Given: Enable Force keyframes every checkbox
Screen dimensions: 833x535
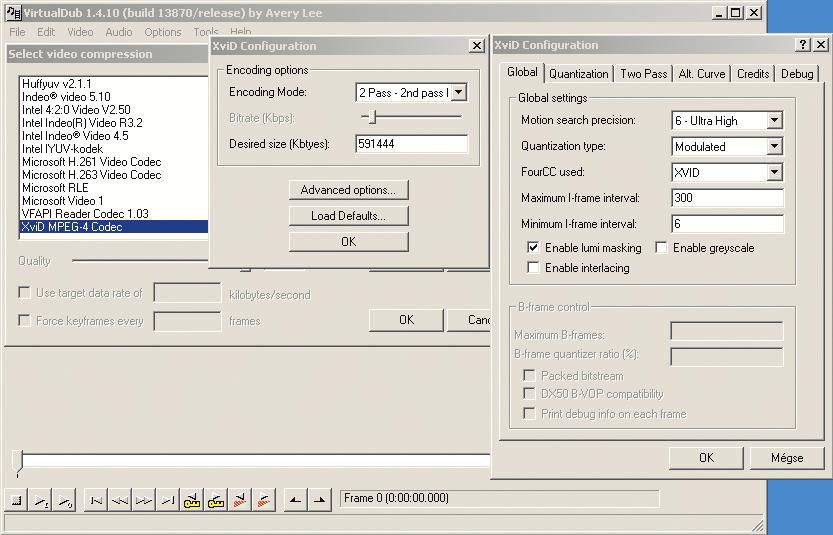Looking at the screenshot, I should point(24,320).
